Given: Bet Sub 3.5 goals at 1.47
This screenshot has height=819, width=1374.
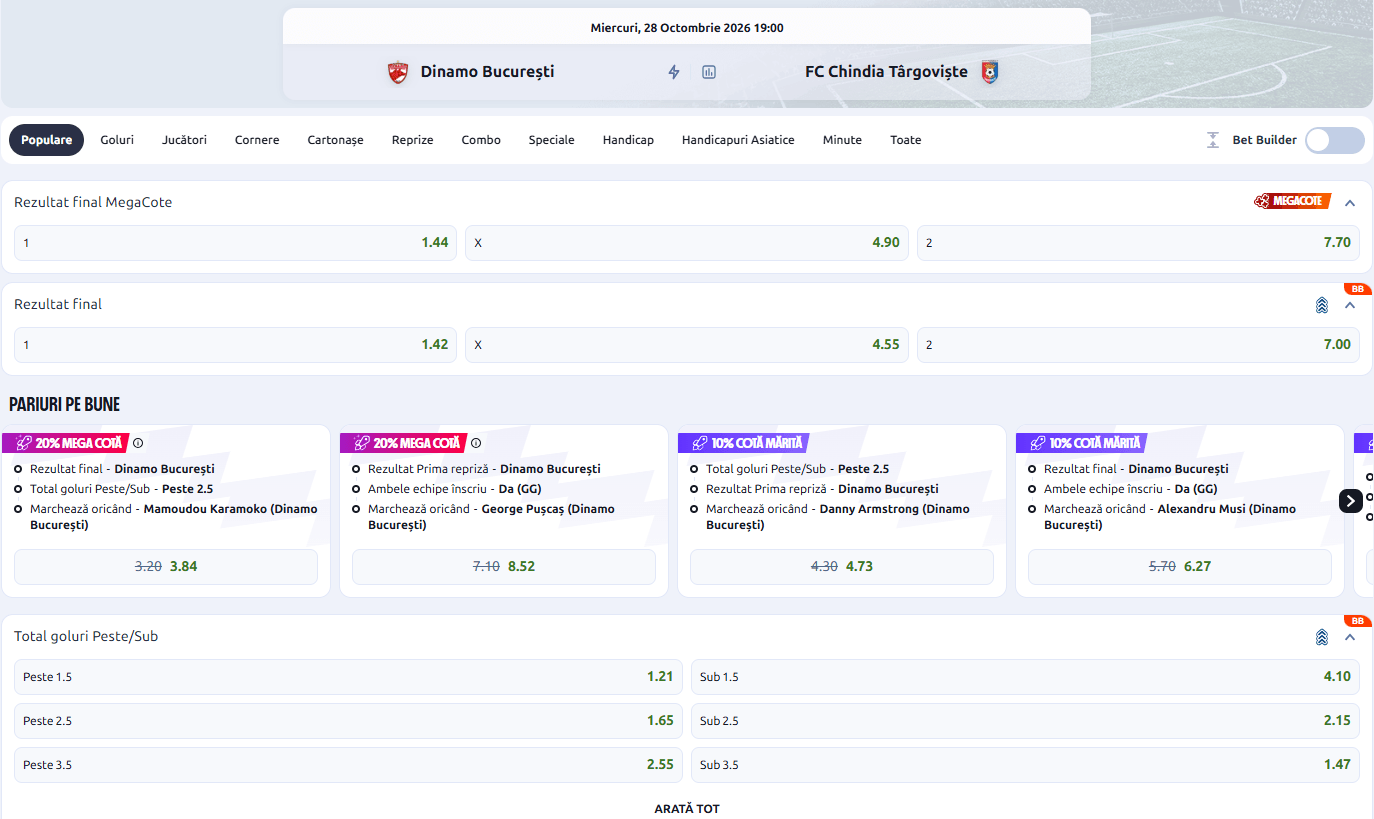Looking at the screenshot, I should pyautogui.click(x=1025, y=765).
